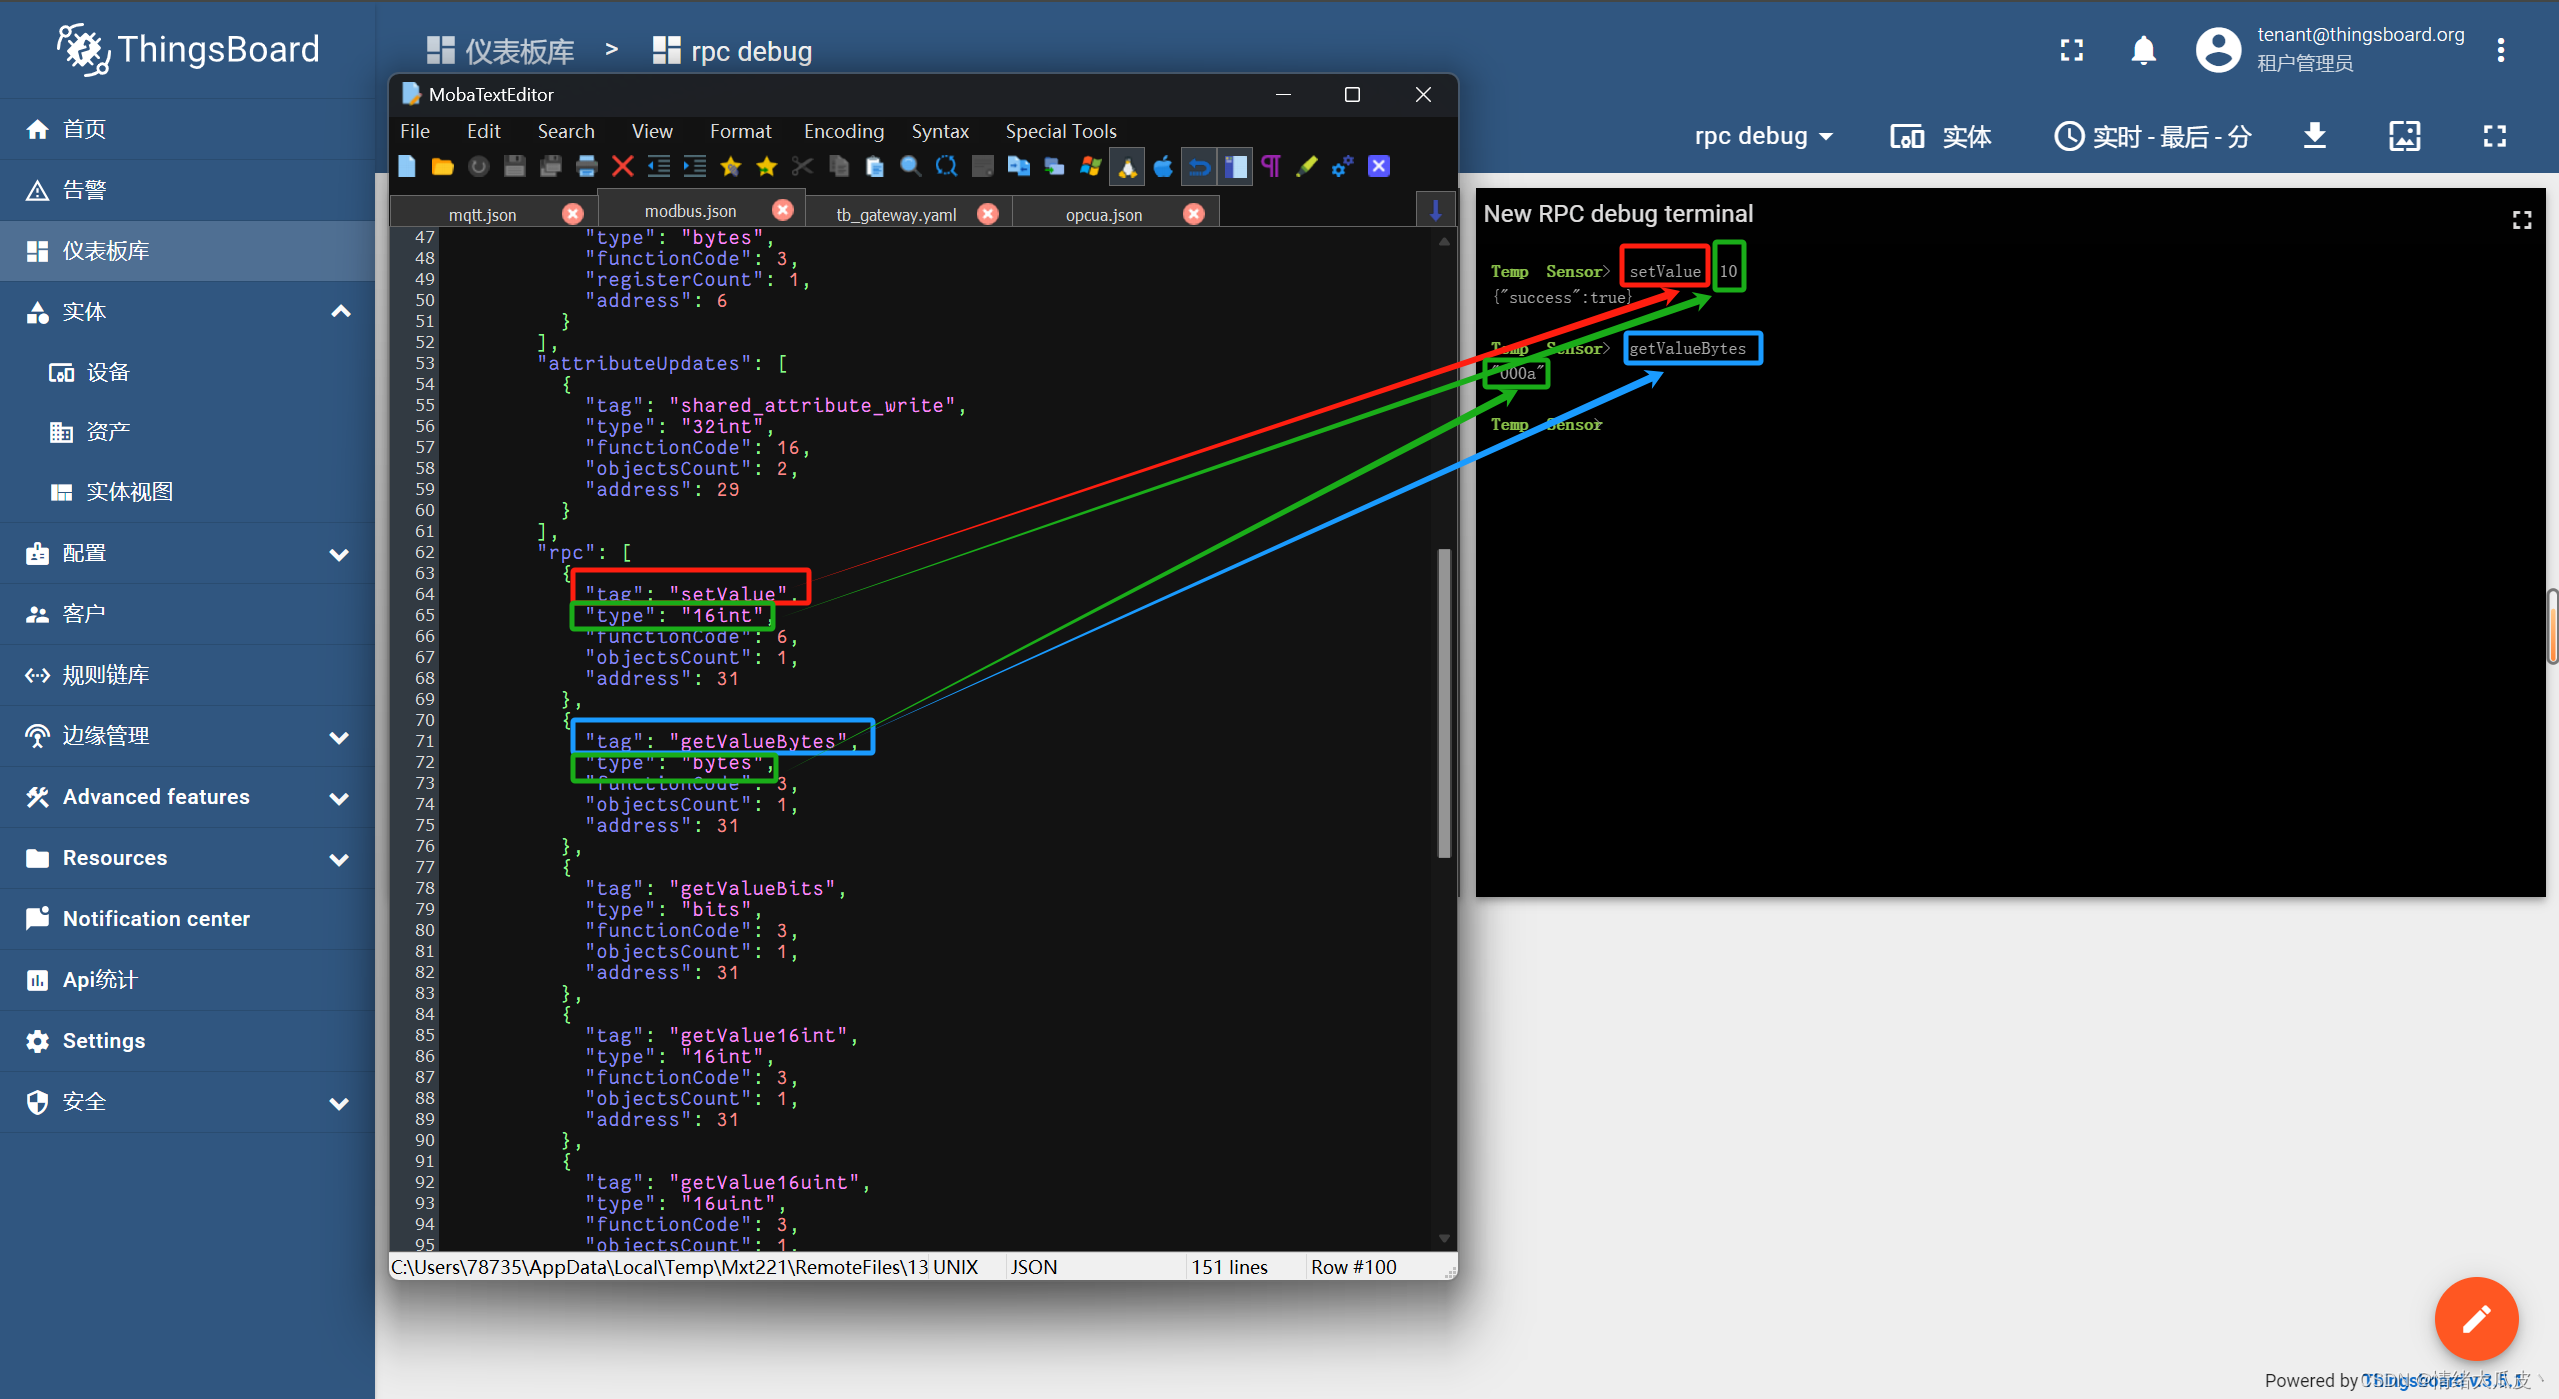The width and height of the screenshot is (2559, 1399).
Task: Click the print icon in MobaTextEditor toolbar
Action: point(587,166)
